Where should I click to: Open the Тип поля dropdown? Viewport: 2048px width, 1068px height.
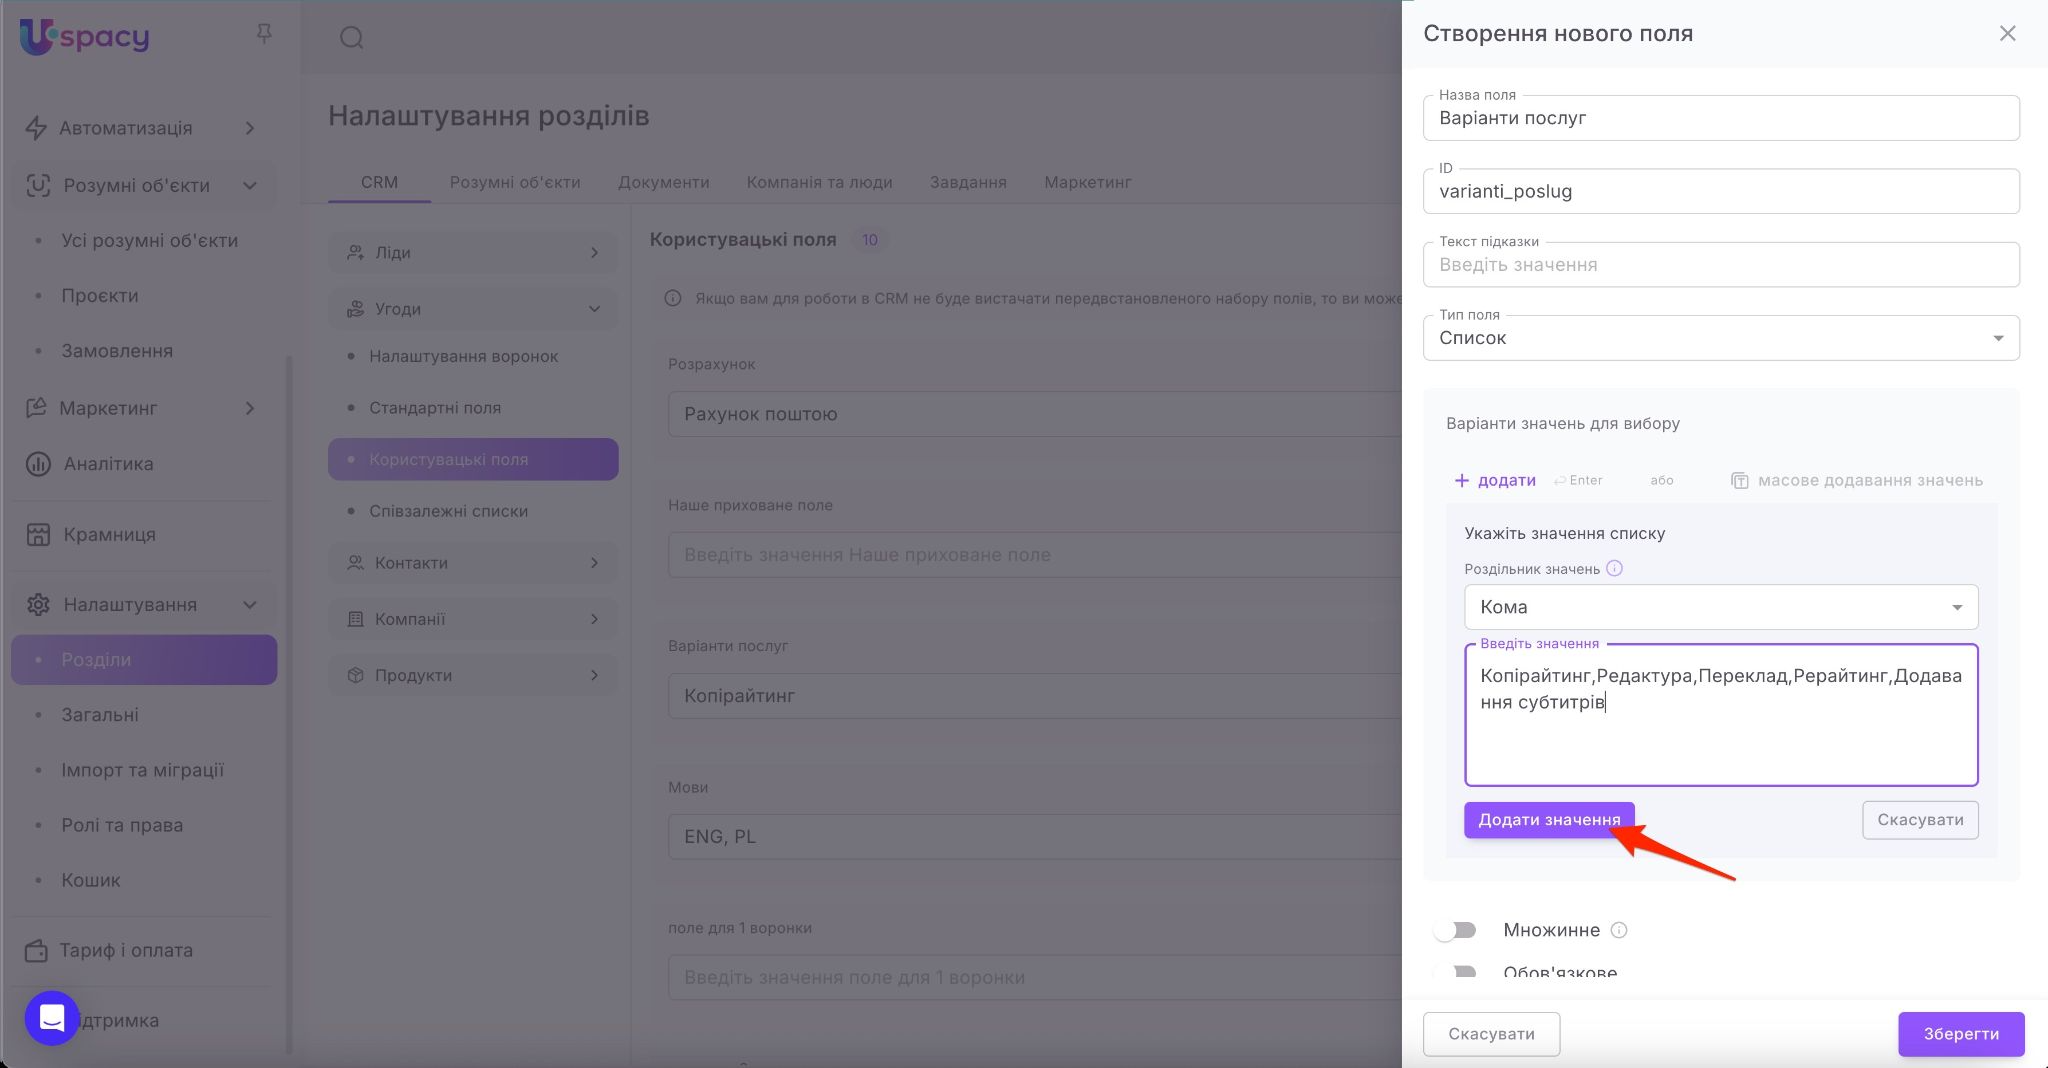pyautogui.click(x=1720, y=338)
